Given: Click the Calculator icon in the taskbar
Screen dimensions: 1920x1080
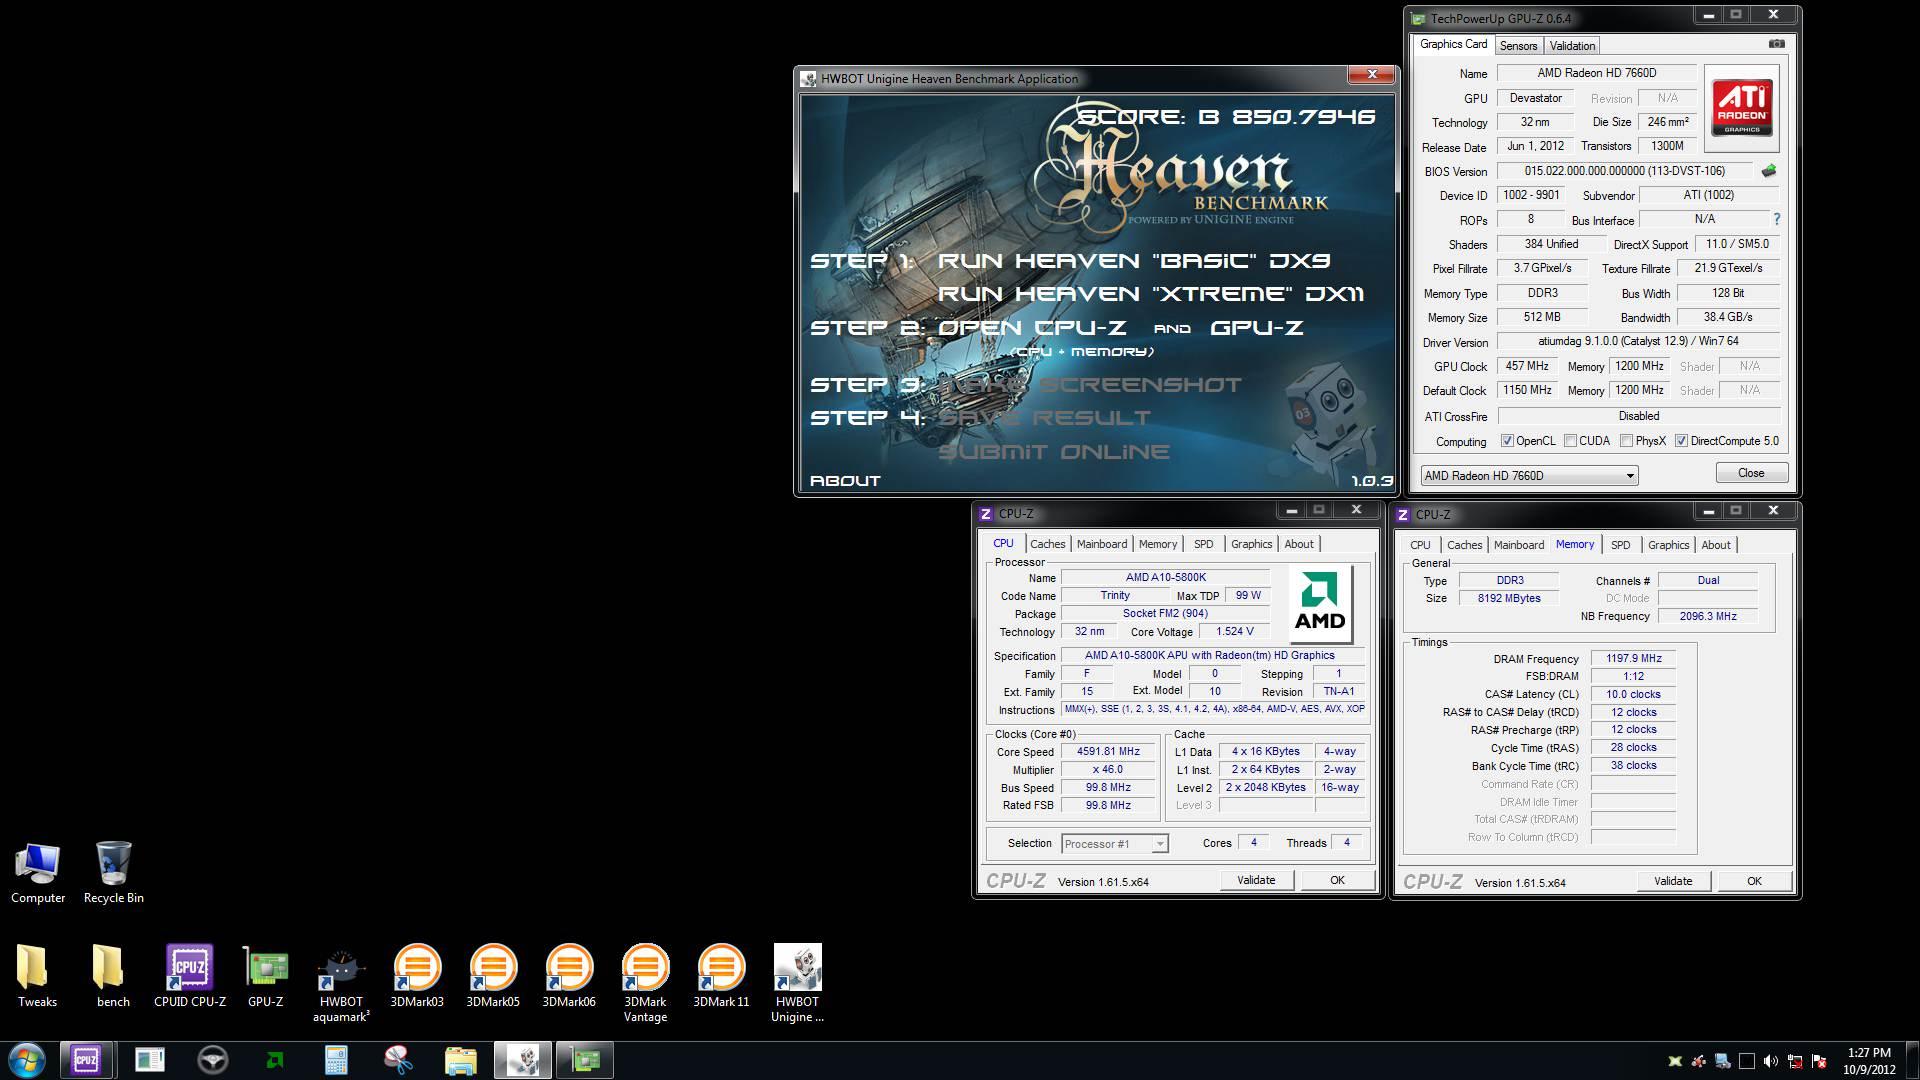Looking at the screenshot, I should 336,1060.
